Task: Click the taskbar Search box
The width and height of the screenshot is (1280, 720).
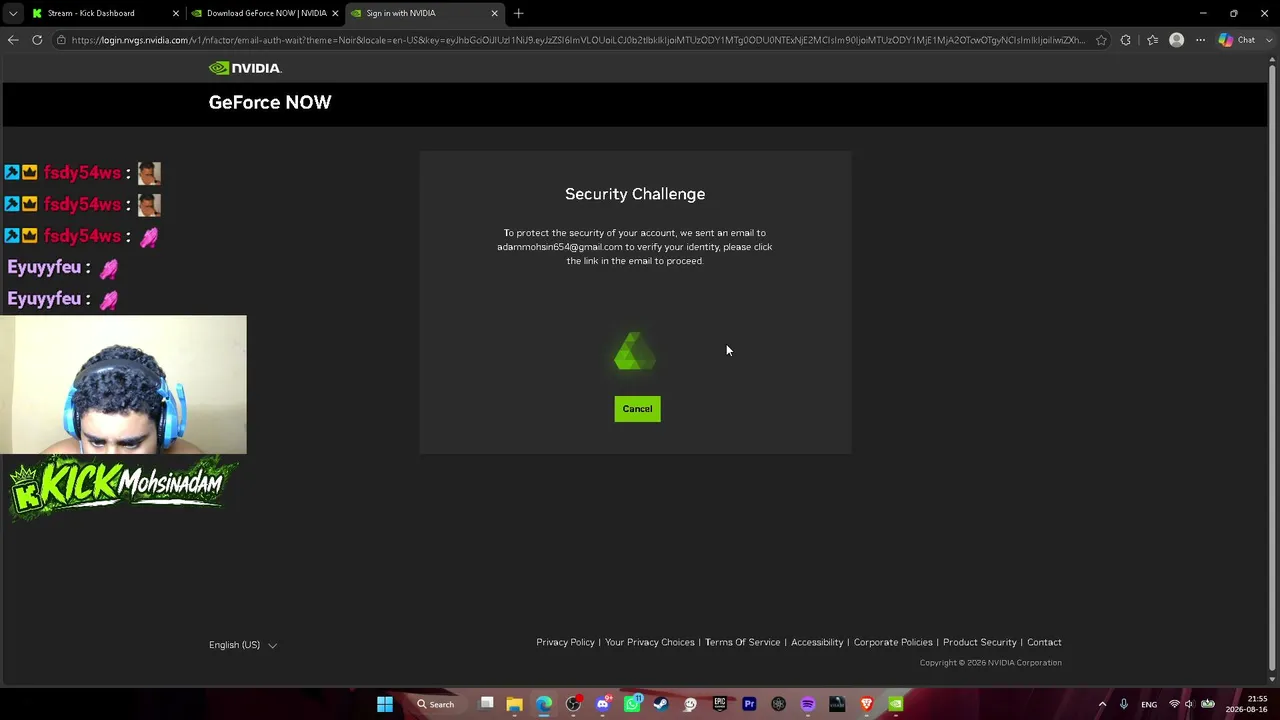Action: click(437, 704)
